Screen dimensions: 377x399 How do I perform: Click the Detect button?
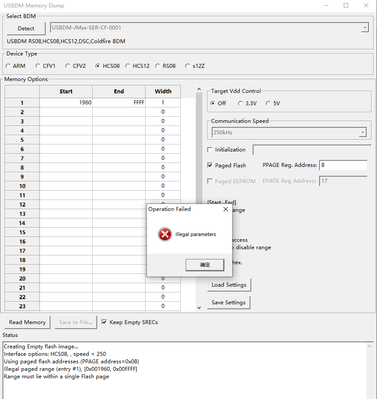pos(26,29)
